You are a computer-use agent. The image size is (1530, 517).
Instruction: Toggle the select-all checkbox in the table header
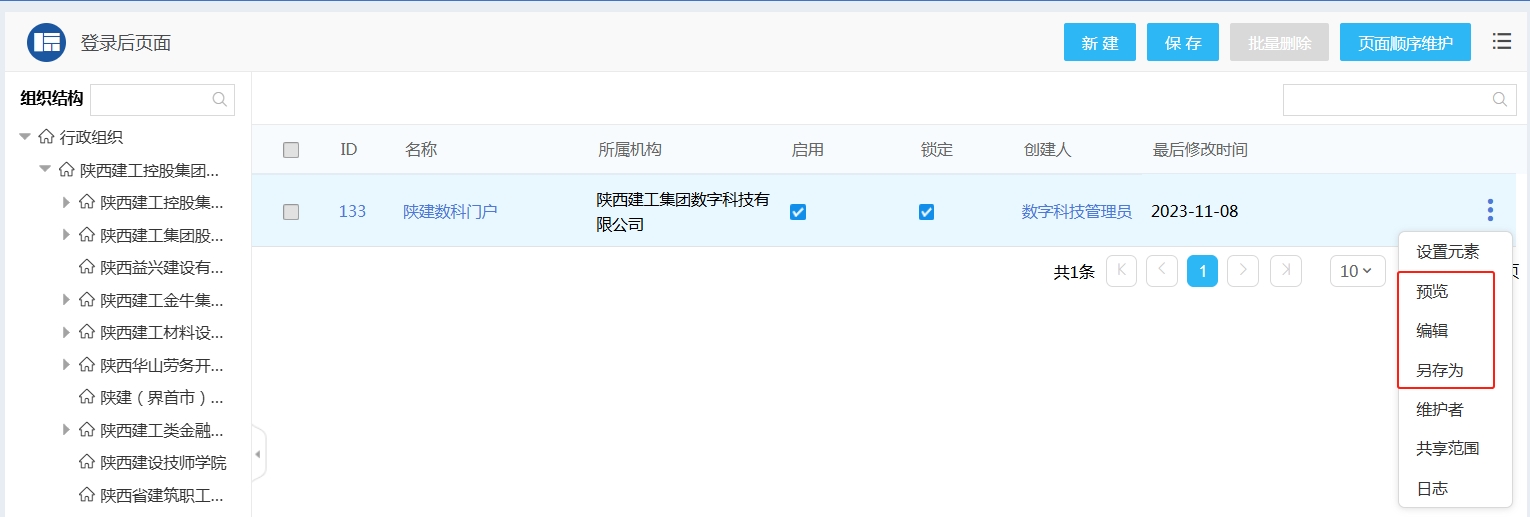click(291, 150)
